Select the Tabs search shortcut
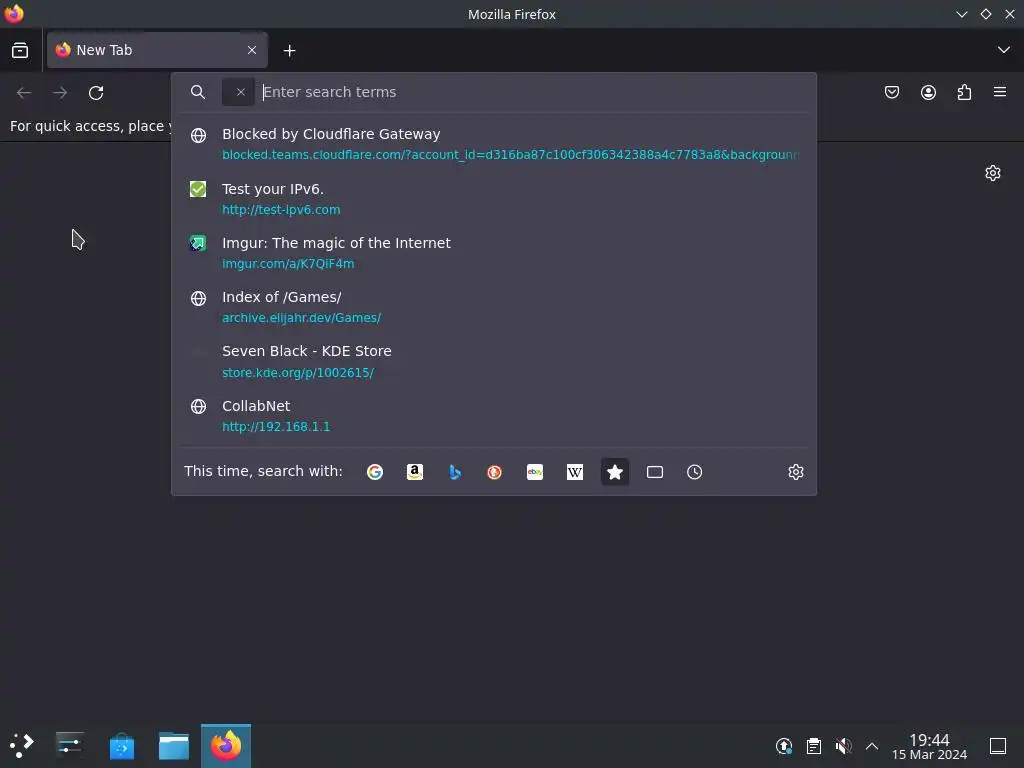 (x=654, y=472)
